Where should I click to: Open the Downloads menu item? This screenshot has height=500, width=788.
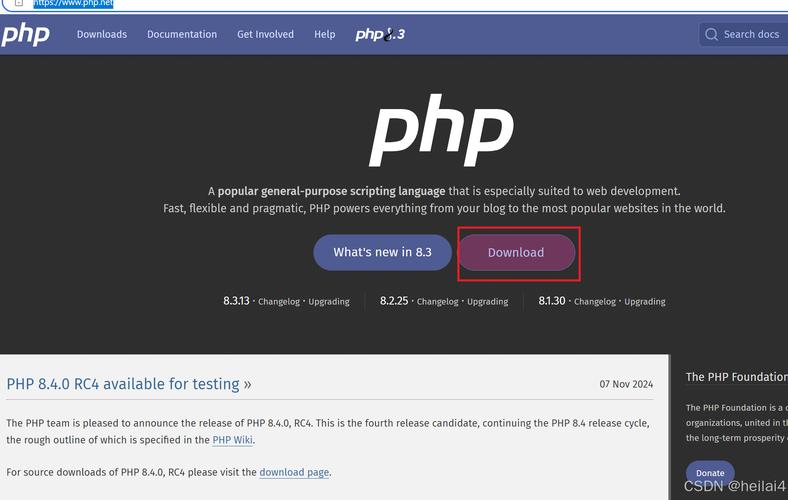(x=102, y=34)
